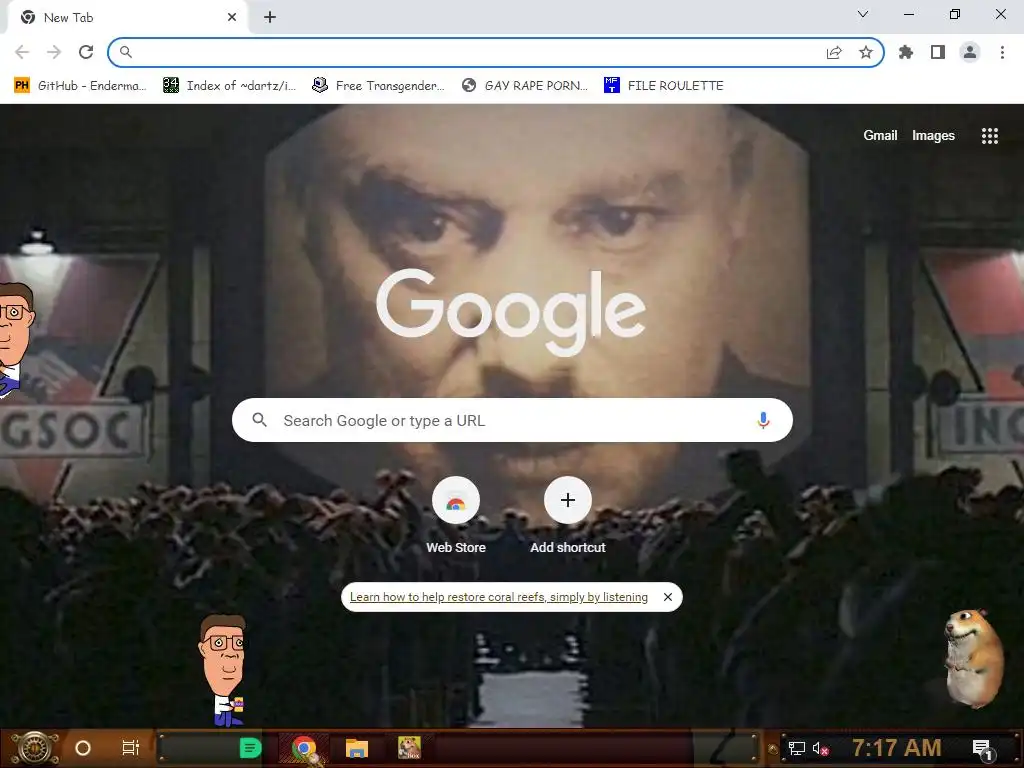The height and width of the screenshot is (768, 1024).
Task: Open the Gmail link
Action: point(880,135)
